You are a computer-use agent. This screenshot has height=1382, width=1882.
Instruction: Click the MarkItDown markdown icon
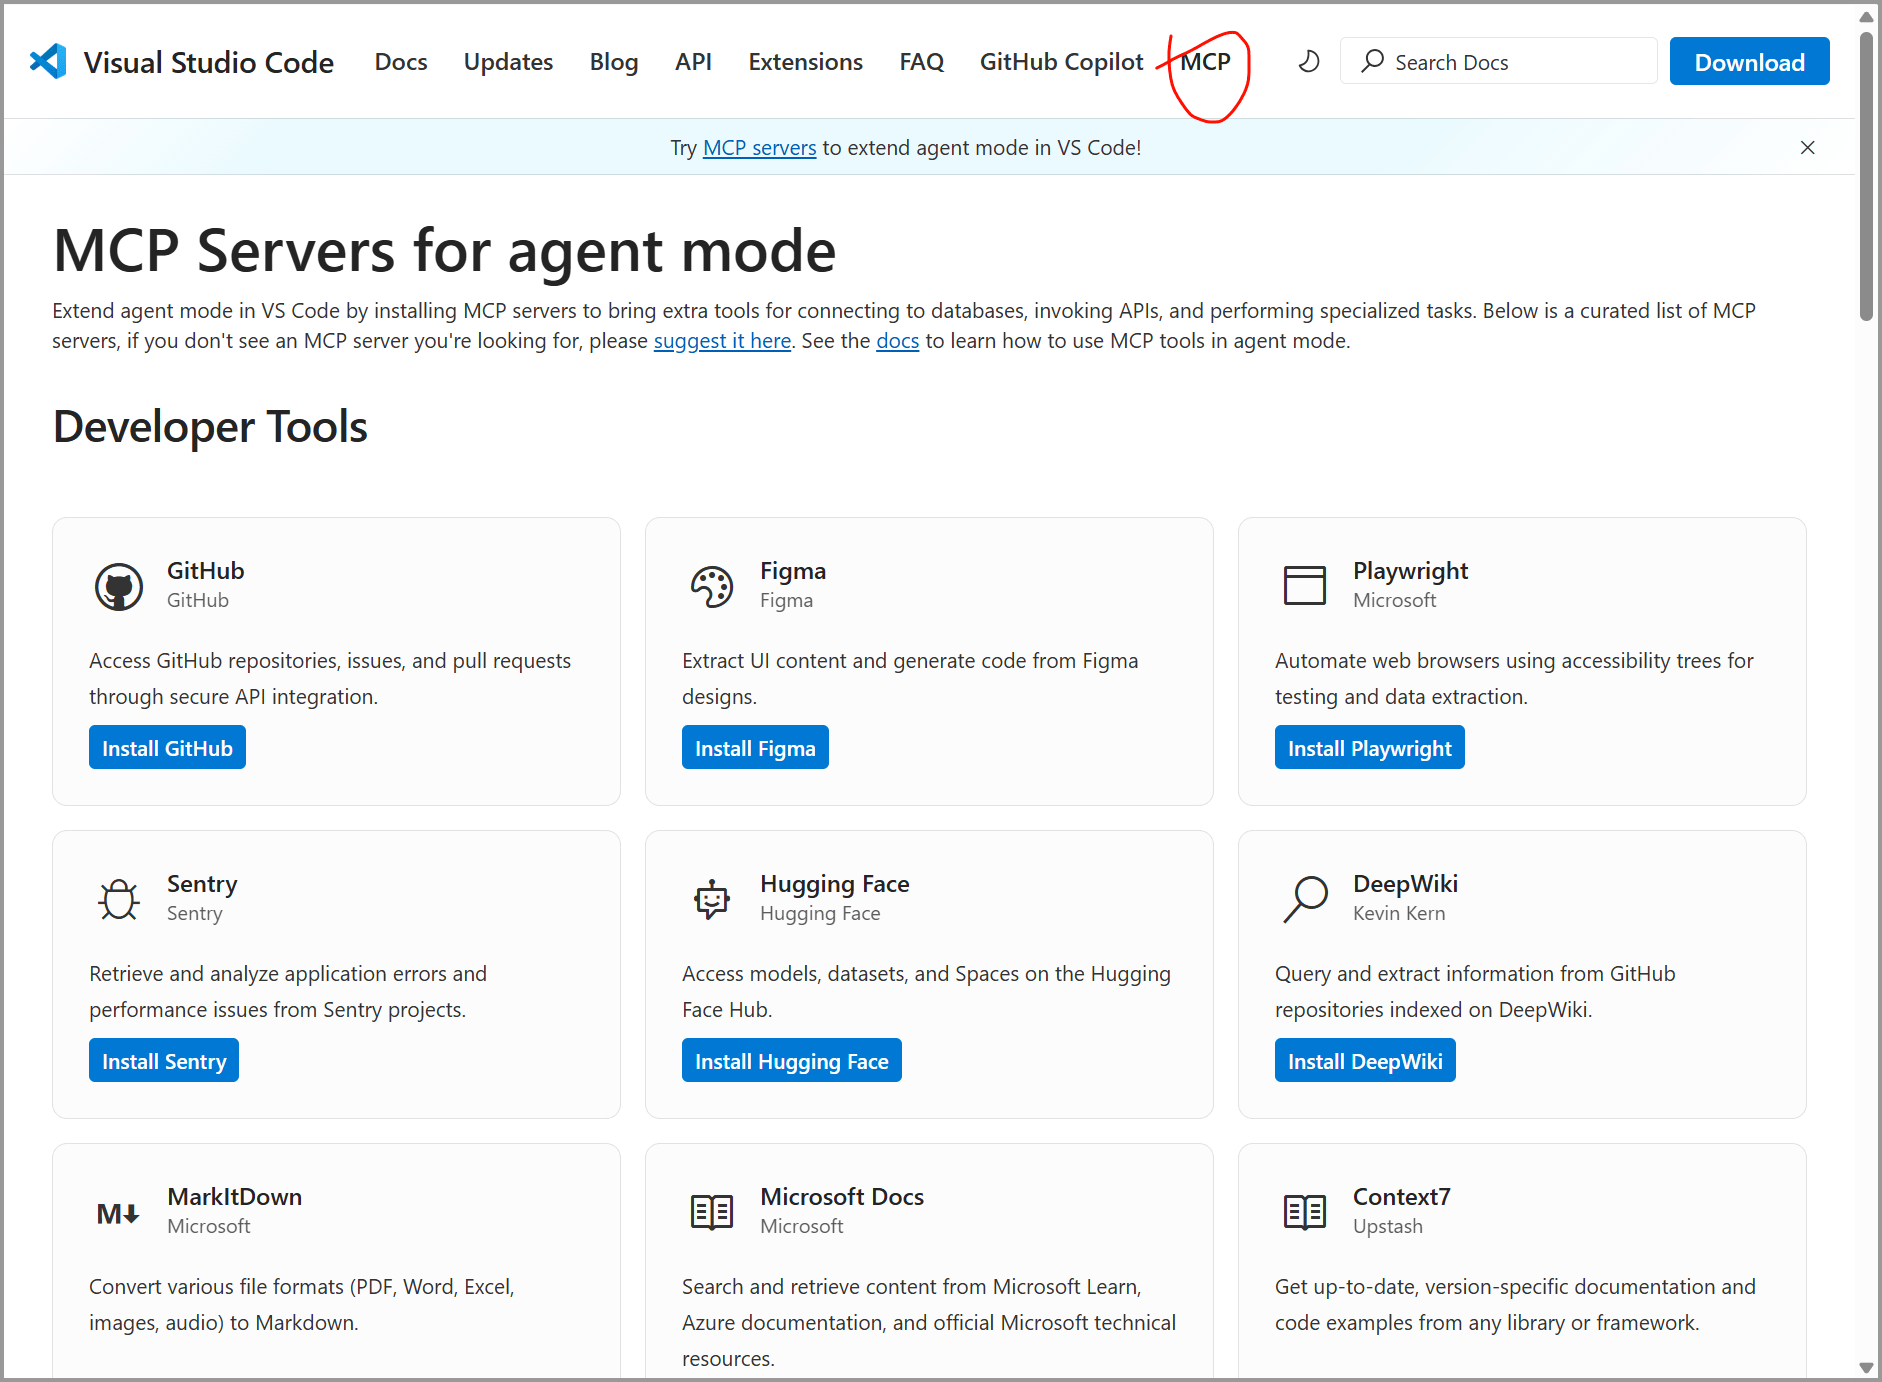pos(119,1213)
